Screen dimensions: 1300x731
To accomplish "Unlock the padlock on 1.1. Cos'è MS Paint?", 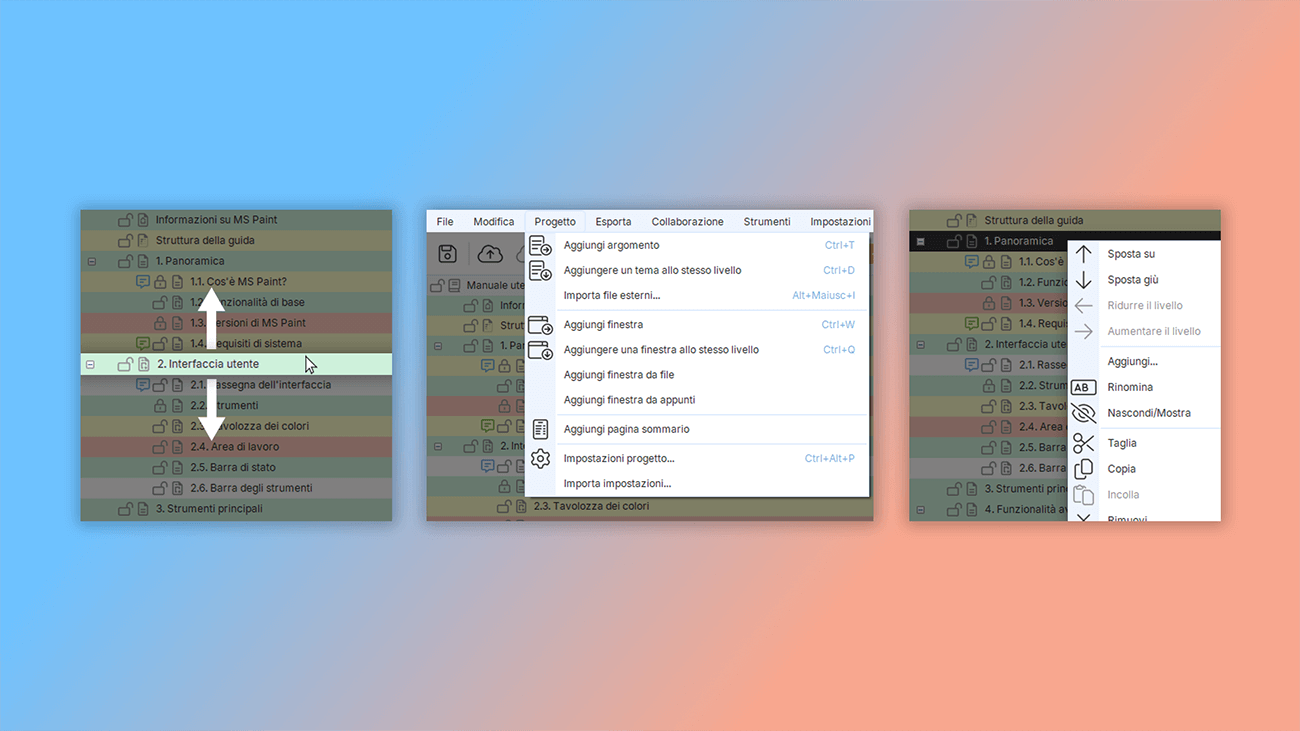I will (161, 281).
